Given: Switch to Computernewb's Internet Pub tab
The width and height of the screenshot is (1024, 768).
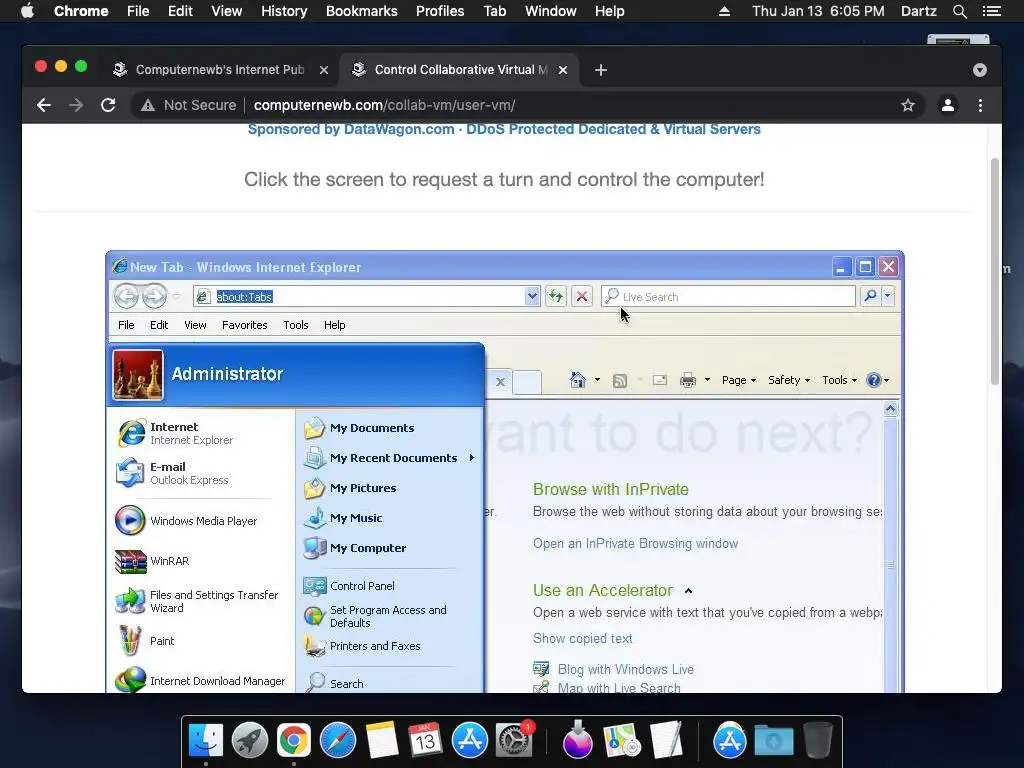Looking at the screenshot, I should click(219, 70).
